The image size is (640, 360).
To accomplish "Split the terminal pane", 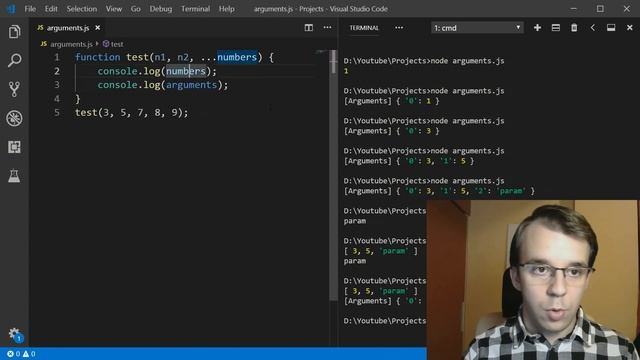I will click(x=556, y=28).
